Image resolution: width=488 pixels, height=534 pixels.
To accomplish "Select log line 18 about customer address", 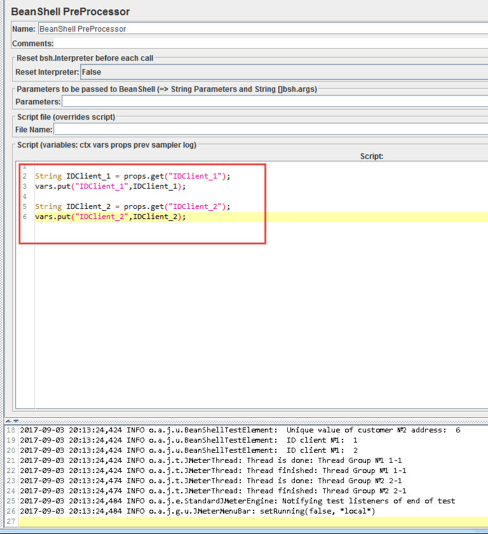I will coord(240,430).
